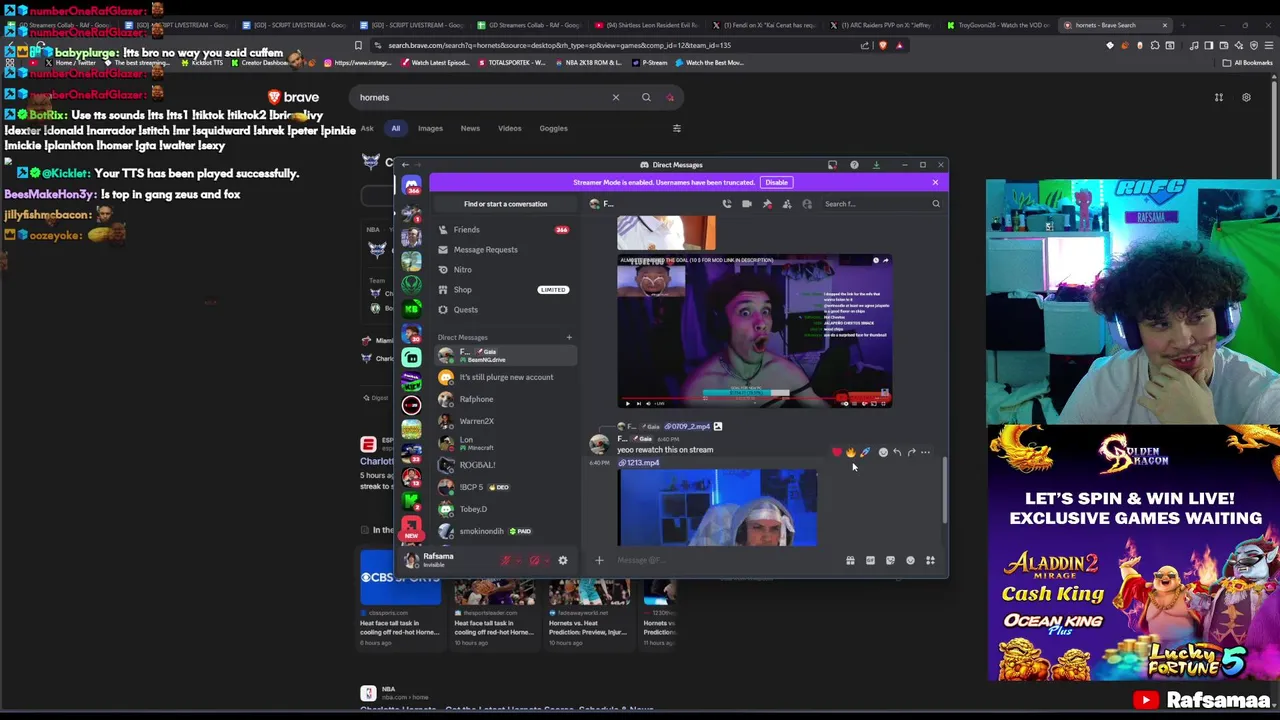
Task: Open DM with Rafphone
Action: coord(504,399)
